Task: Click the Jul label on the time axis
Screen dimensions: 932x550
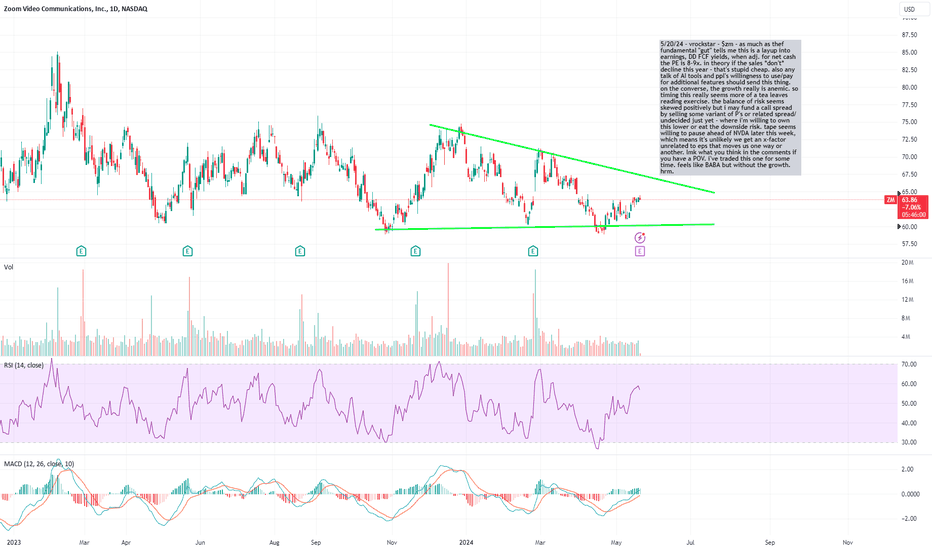Action: (x=691, y=542)
